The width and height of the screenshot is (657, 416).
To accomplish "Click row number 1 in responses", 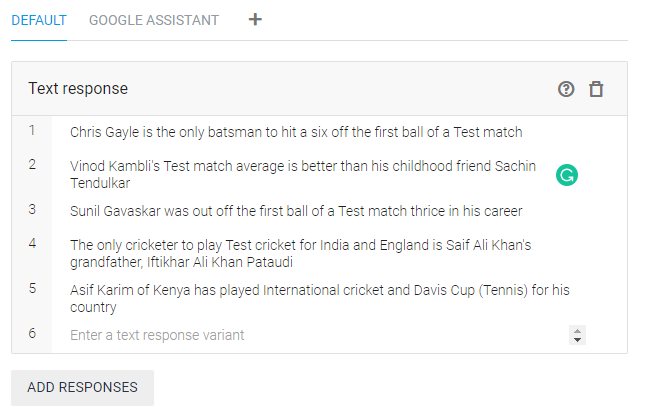I will 32,130.
